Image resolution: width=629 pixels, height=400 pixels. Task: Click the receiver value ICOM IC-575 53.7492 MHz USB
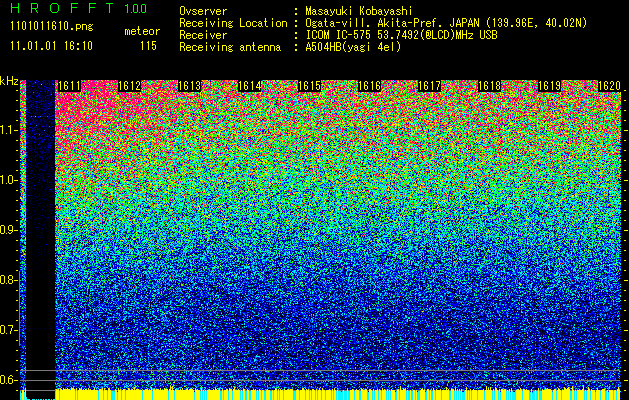point(401,35)
